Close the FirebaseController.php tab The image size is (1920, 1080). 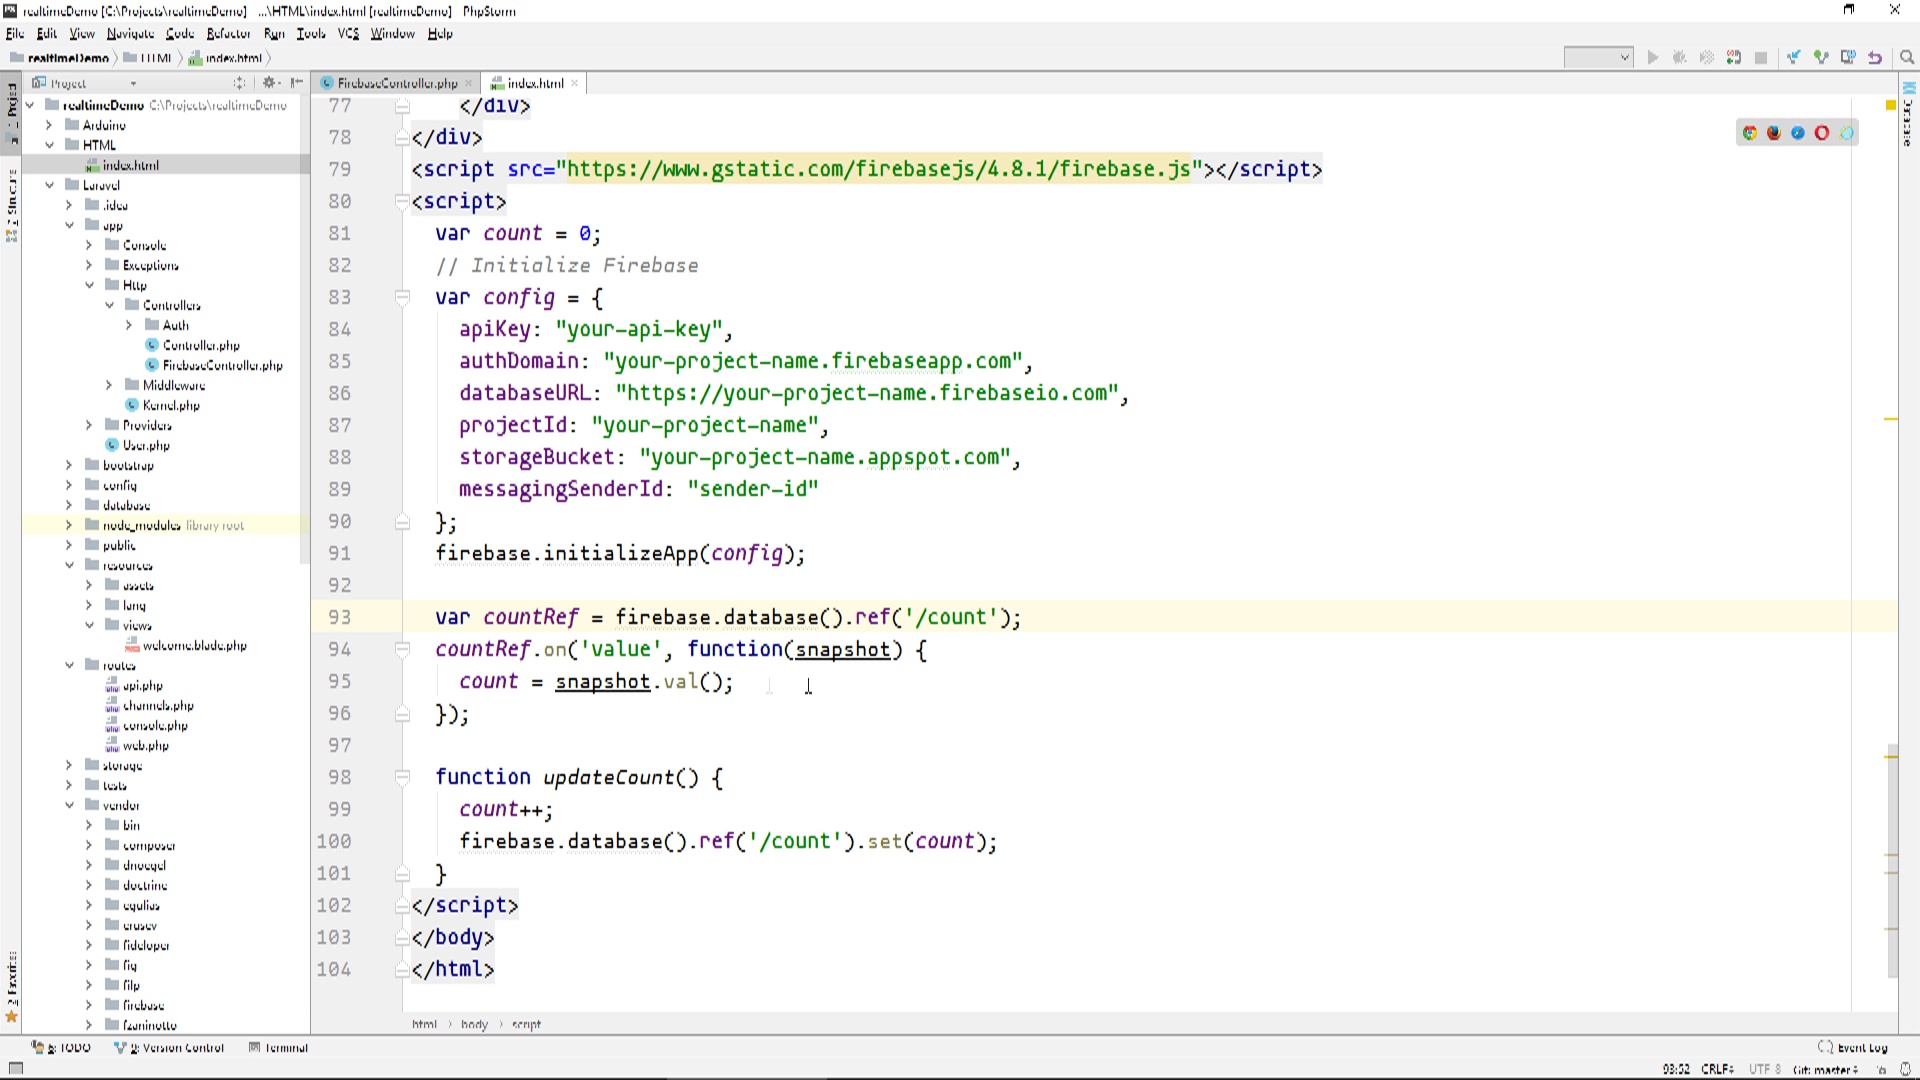point(468,83)
